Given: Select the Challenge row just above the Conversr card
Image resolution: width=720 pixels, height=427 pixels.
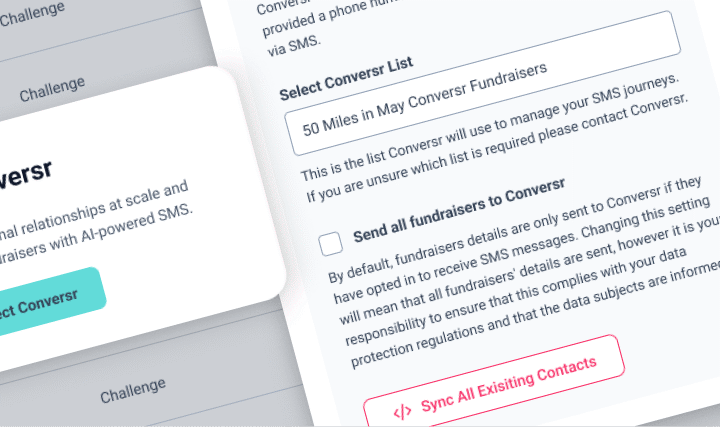Looking at the screenshot, I should click(x=52, y=89).
